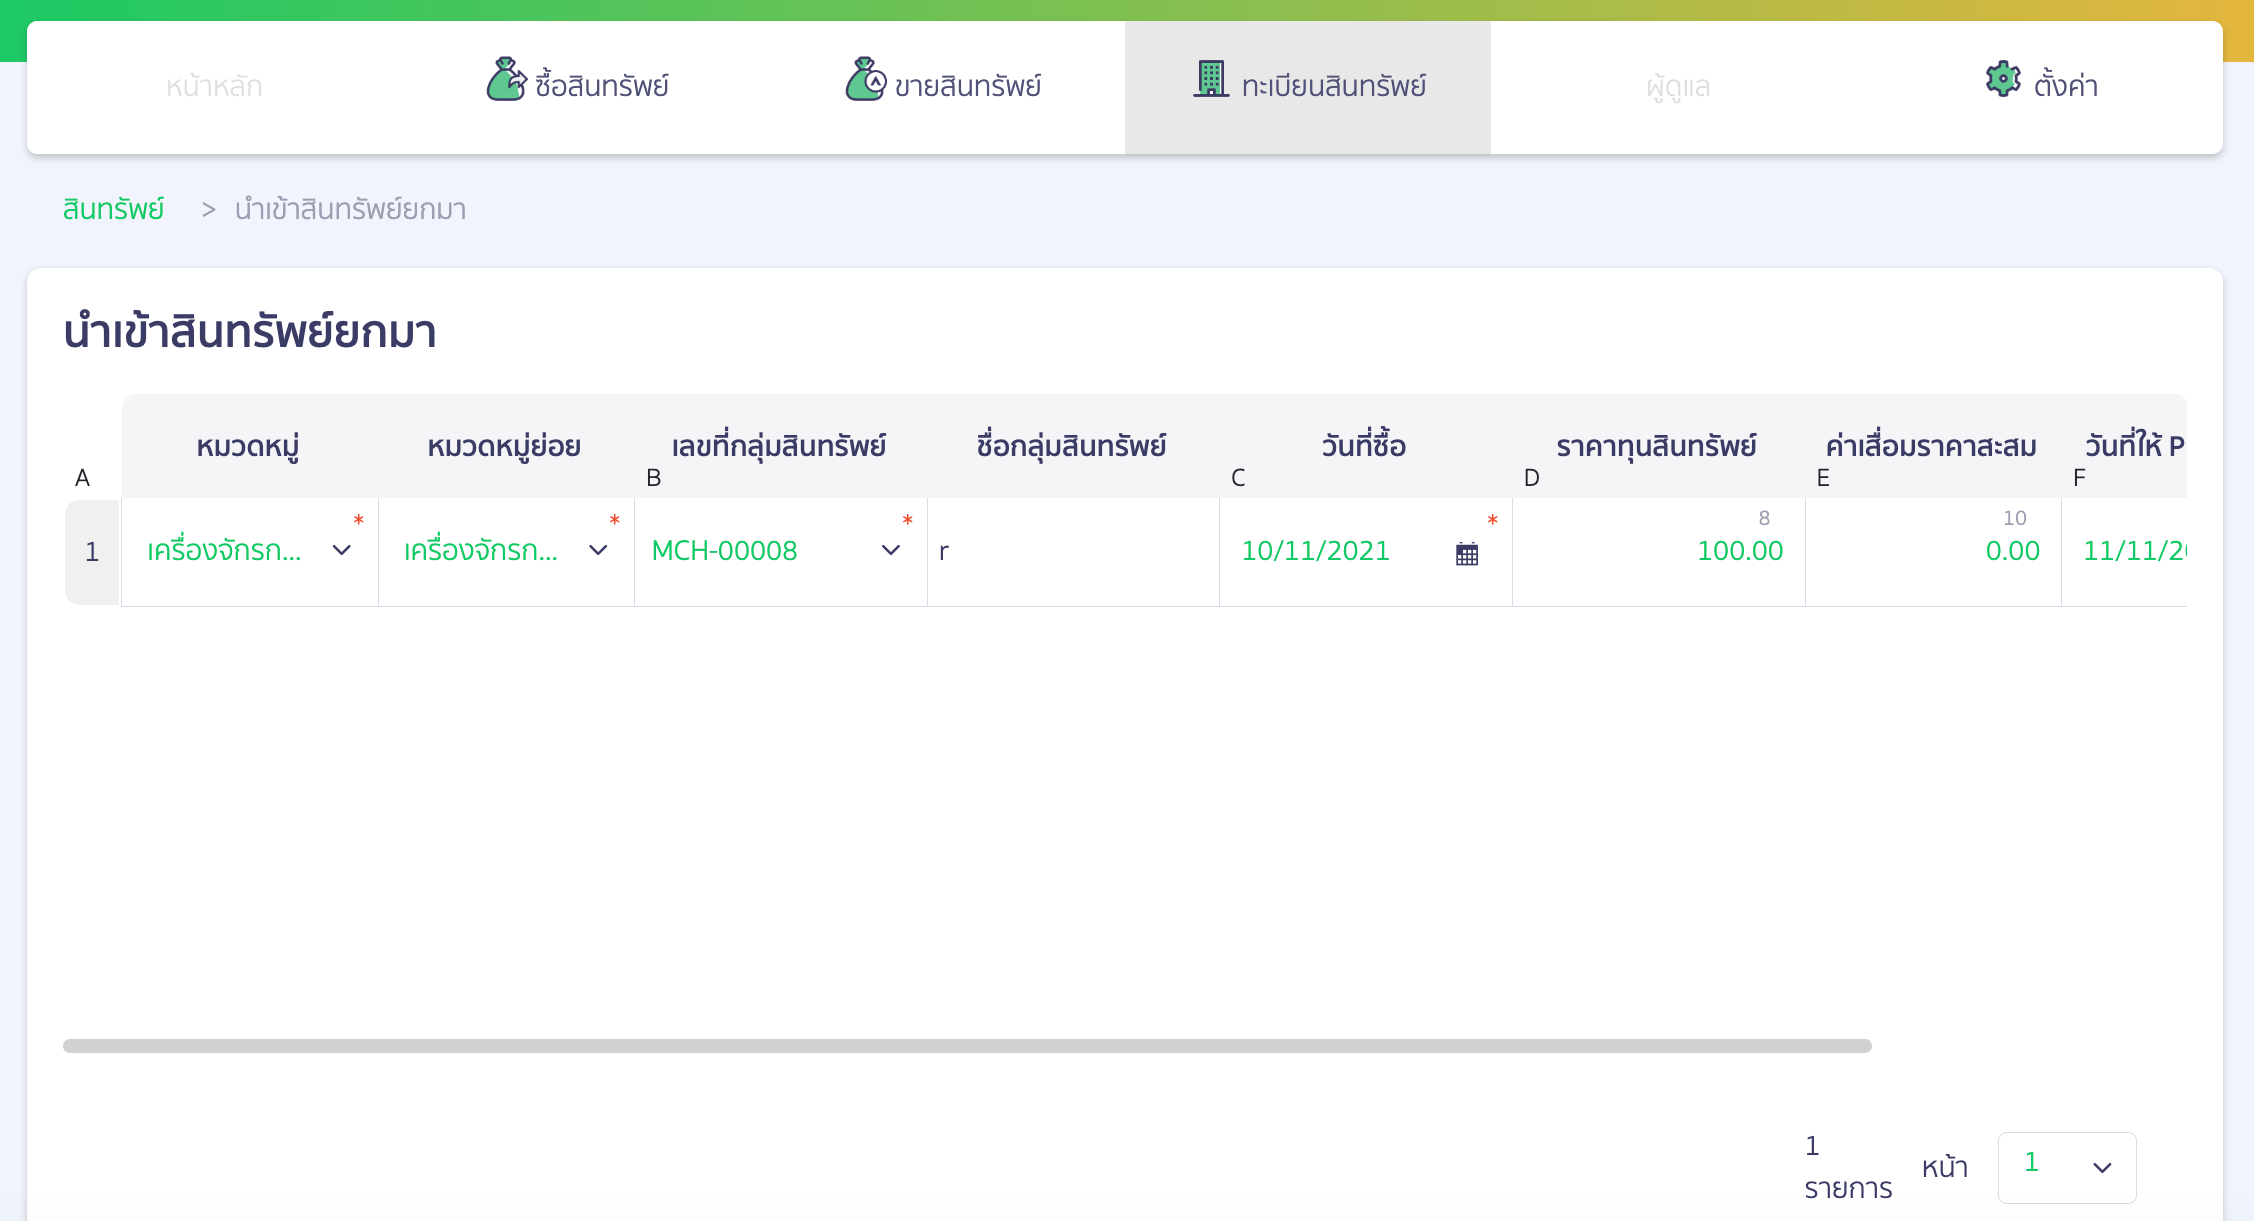This screenshot has width=2254, height=1221.
Task: Click the '1 รายการ' record count text
Action: coord(1848,1167)
